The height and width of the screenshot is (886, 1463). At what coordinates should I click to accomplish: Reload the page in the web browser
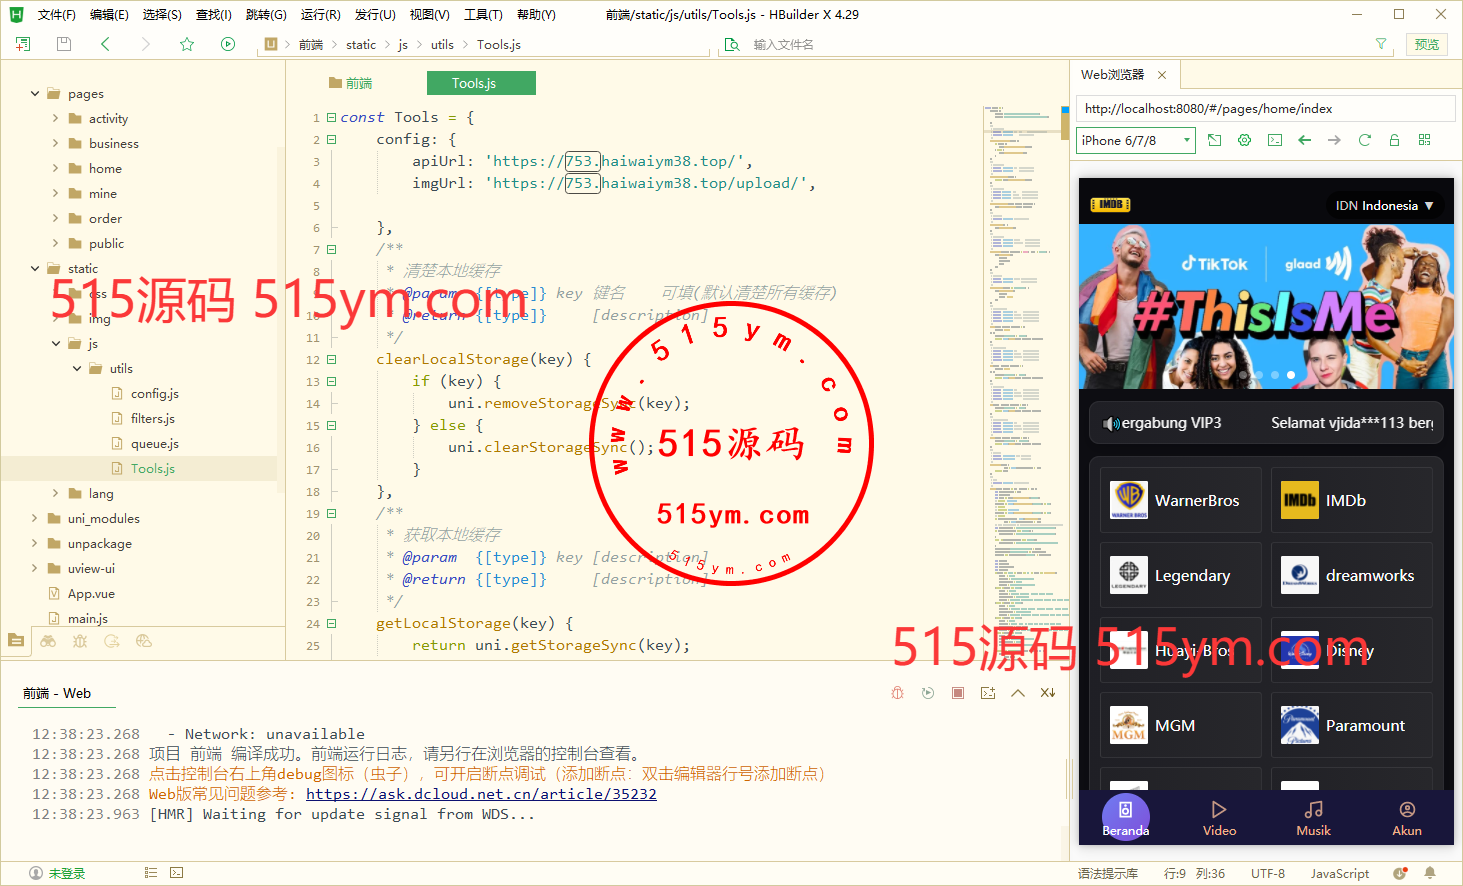1364,140
